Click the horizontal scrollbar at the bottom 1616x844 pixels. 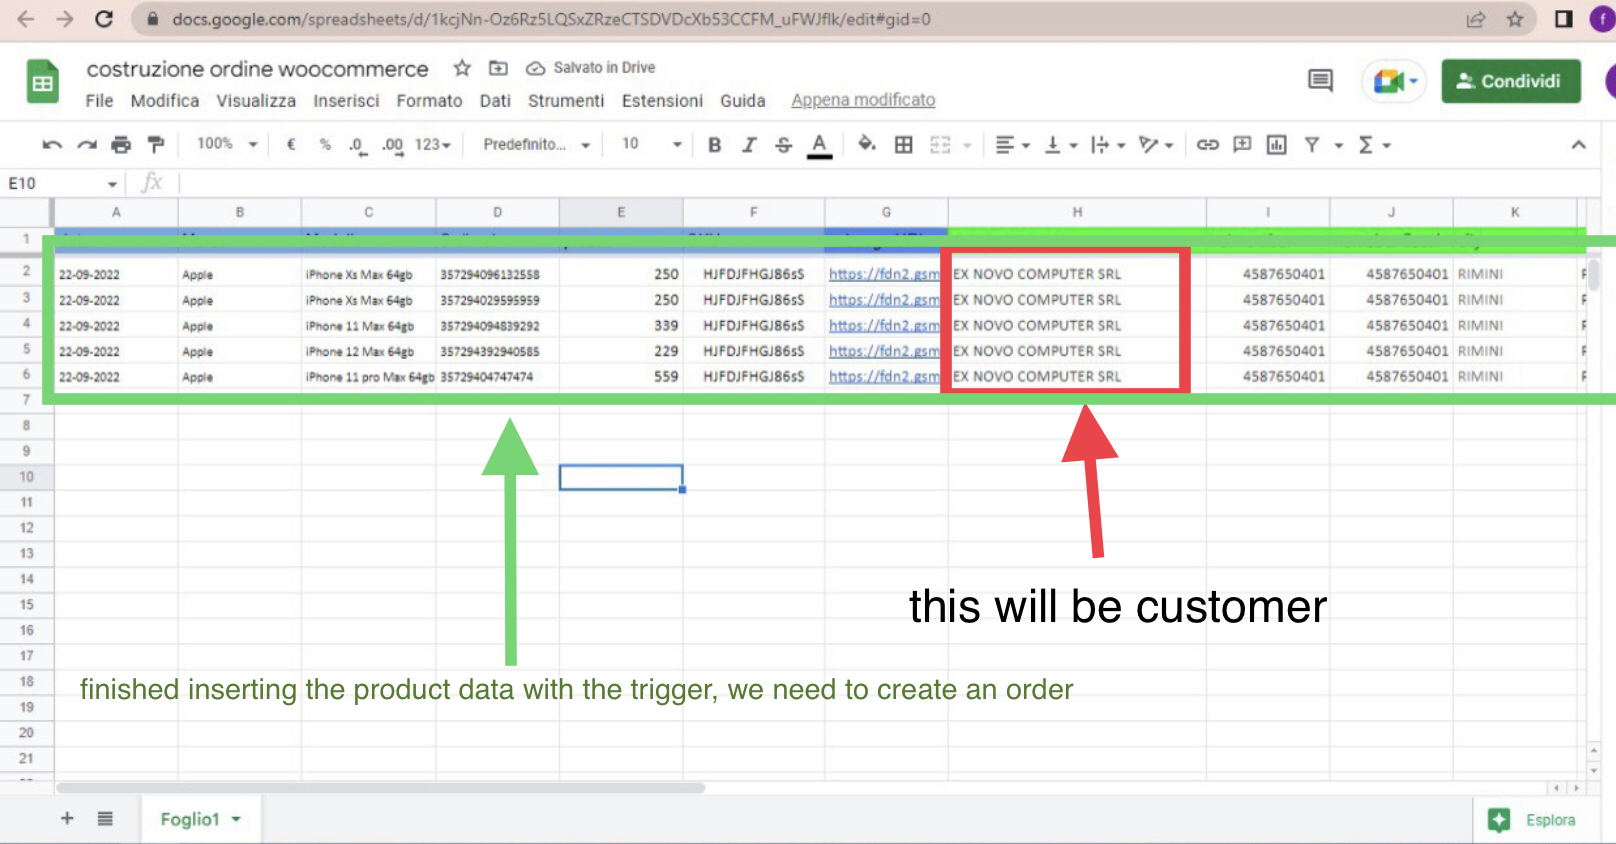(x=381, y=788)
